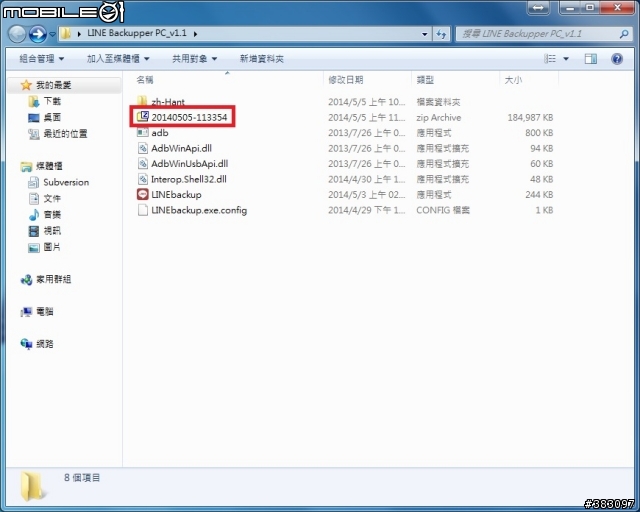Viewport: 640px width, 512px height.
Task: Click the title bar double-arrow resize button
Action: tap(538, 8)
